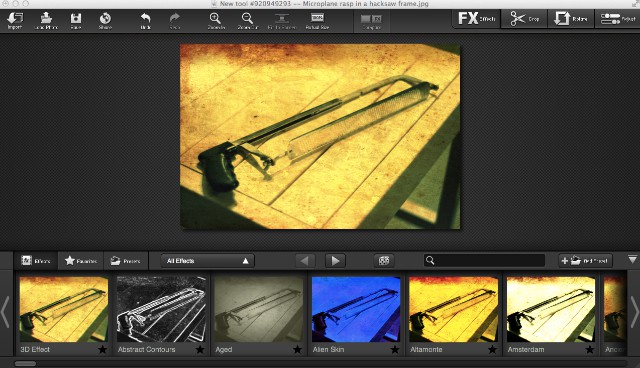Open the Presets tab

click(125, 261)
